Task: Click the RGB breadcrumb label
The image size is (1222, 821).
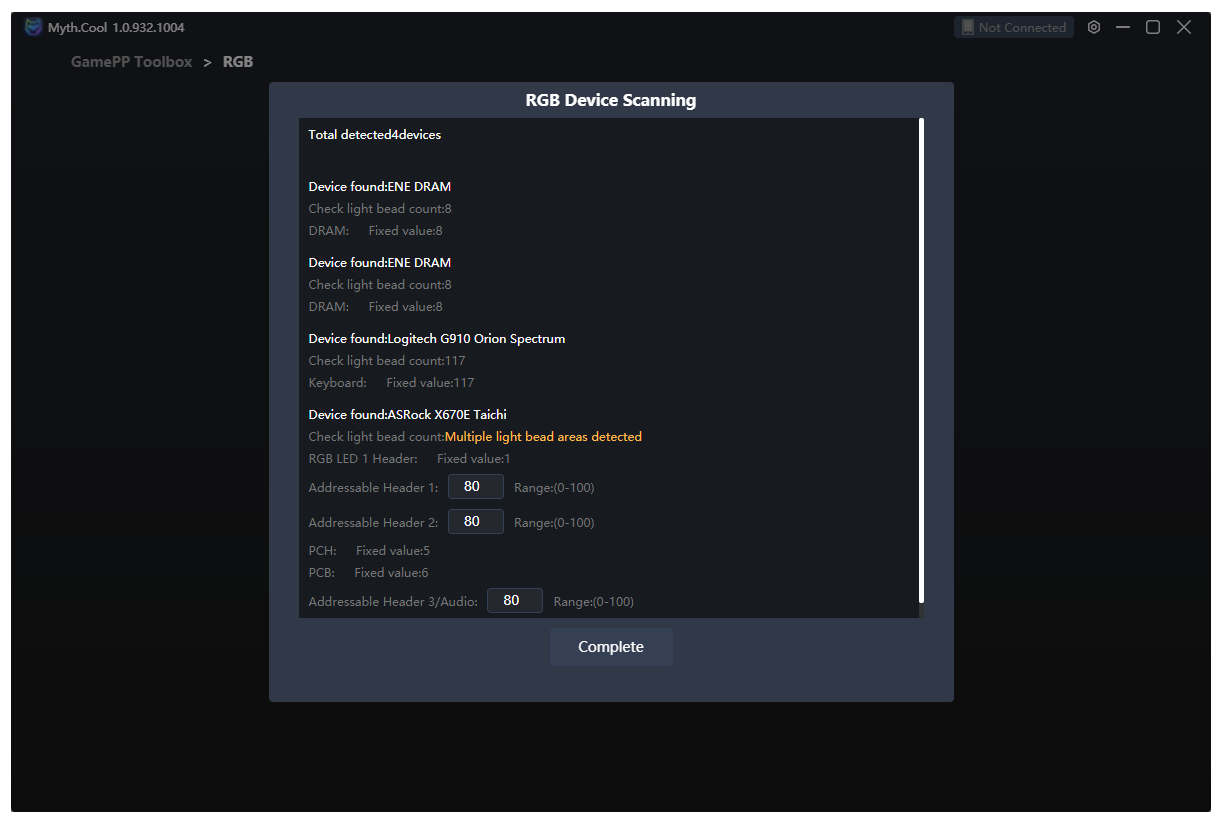Action: tap(238, 62)
